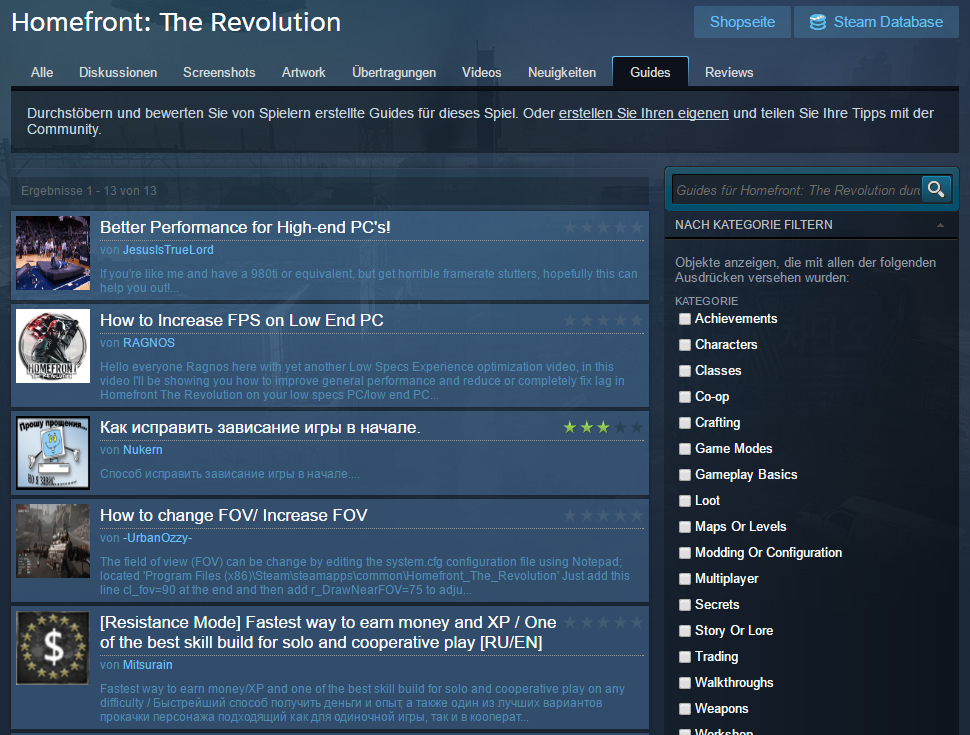View author Mitsurain's profile
970x735 pixels.
click(x=147, y=664)
